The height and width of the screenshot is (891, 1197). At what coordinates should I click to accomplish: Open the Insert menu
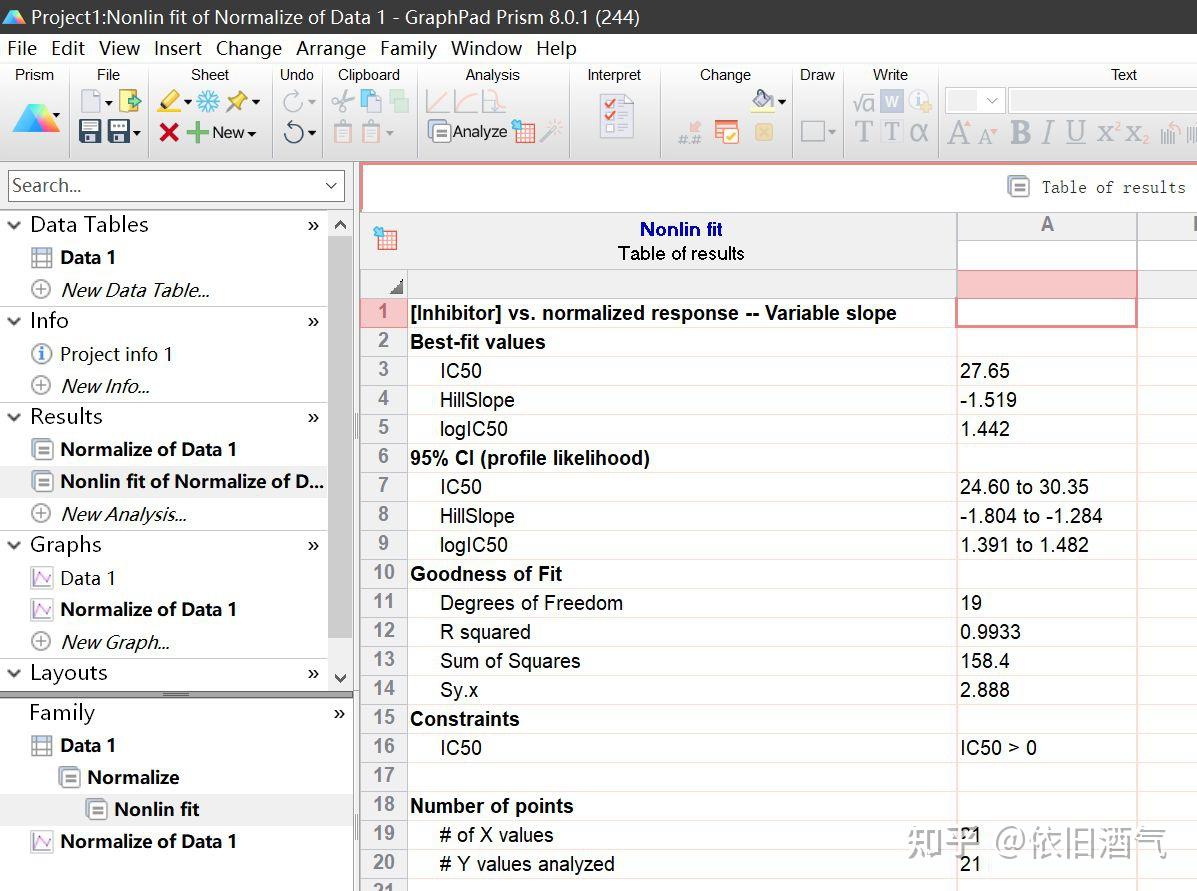coord(177,48)
